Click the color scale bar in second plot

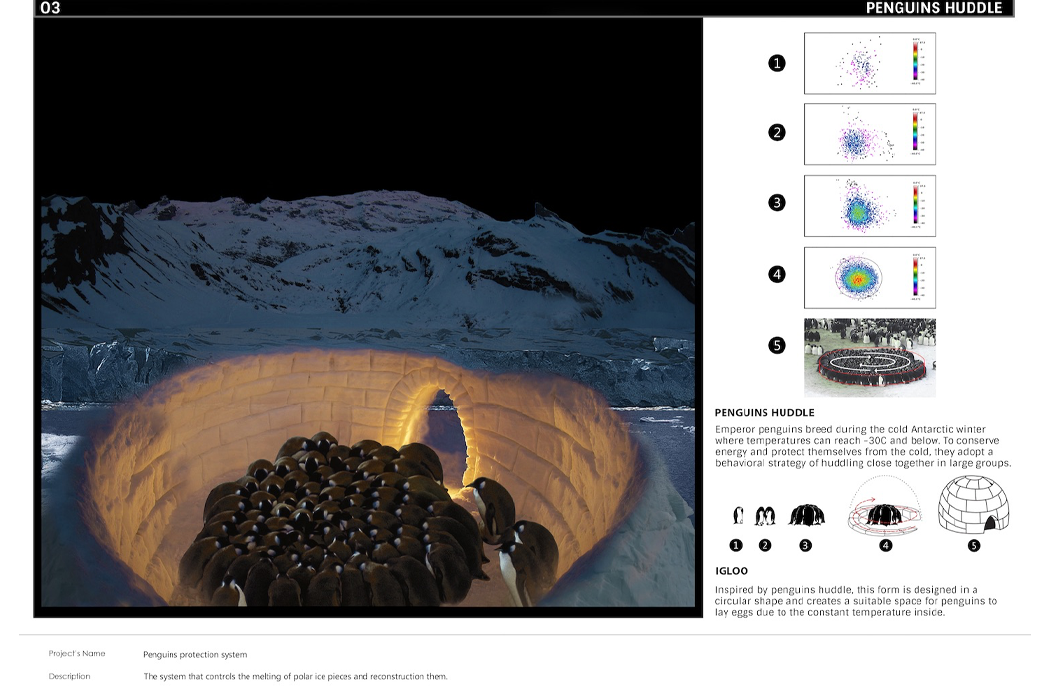[916, 132]
